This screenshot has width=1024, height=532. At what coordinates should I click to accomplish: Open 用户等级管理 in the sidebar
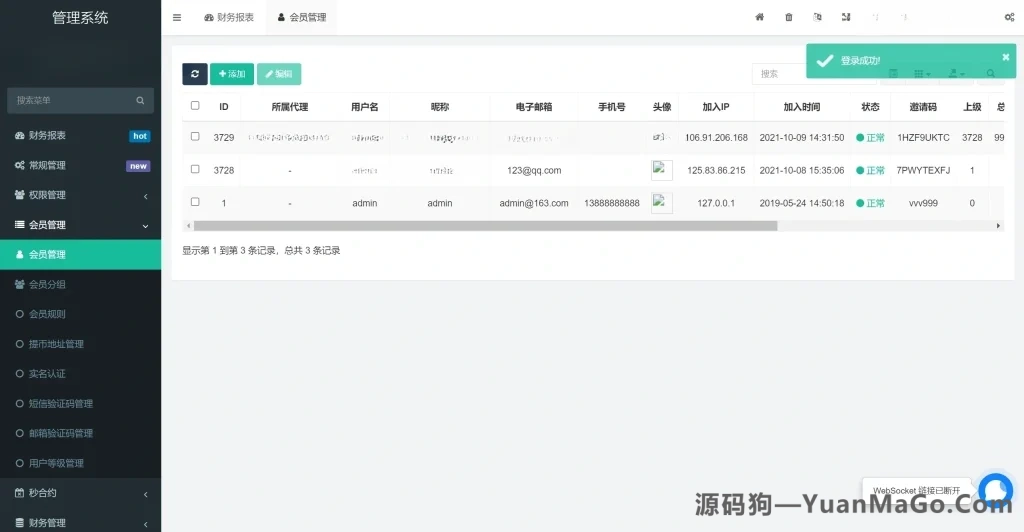(80, 463)
